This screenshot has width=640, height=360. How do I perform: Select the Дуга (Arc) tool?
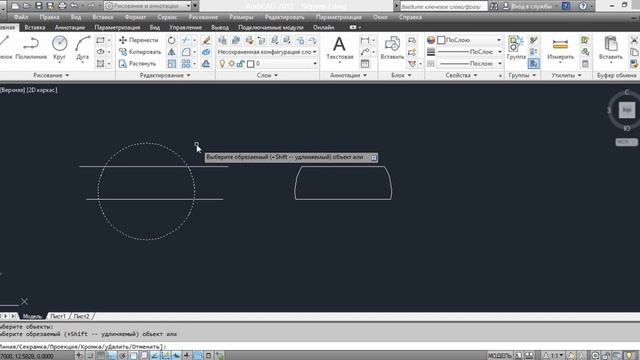pos(82,48)
